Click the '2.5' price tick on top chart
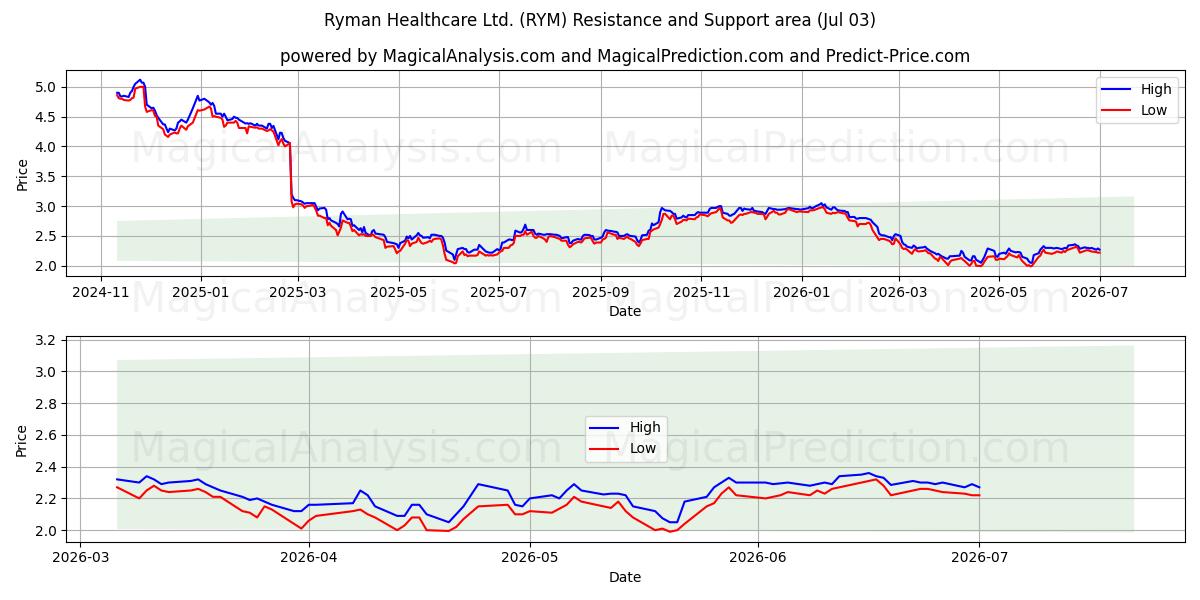Viewport: 1200px width, 600px height. tap(48, 237)
